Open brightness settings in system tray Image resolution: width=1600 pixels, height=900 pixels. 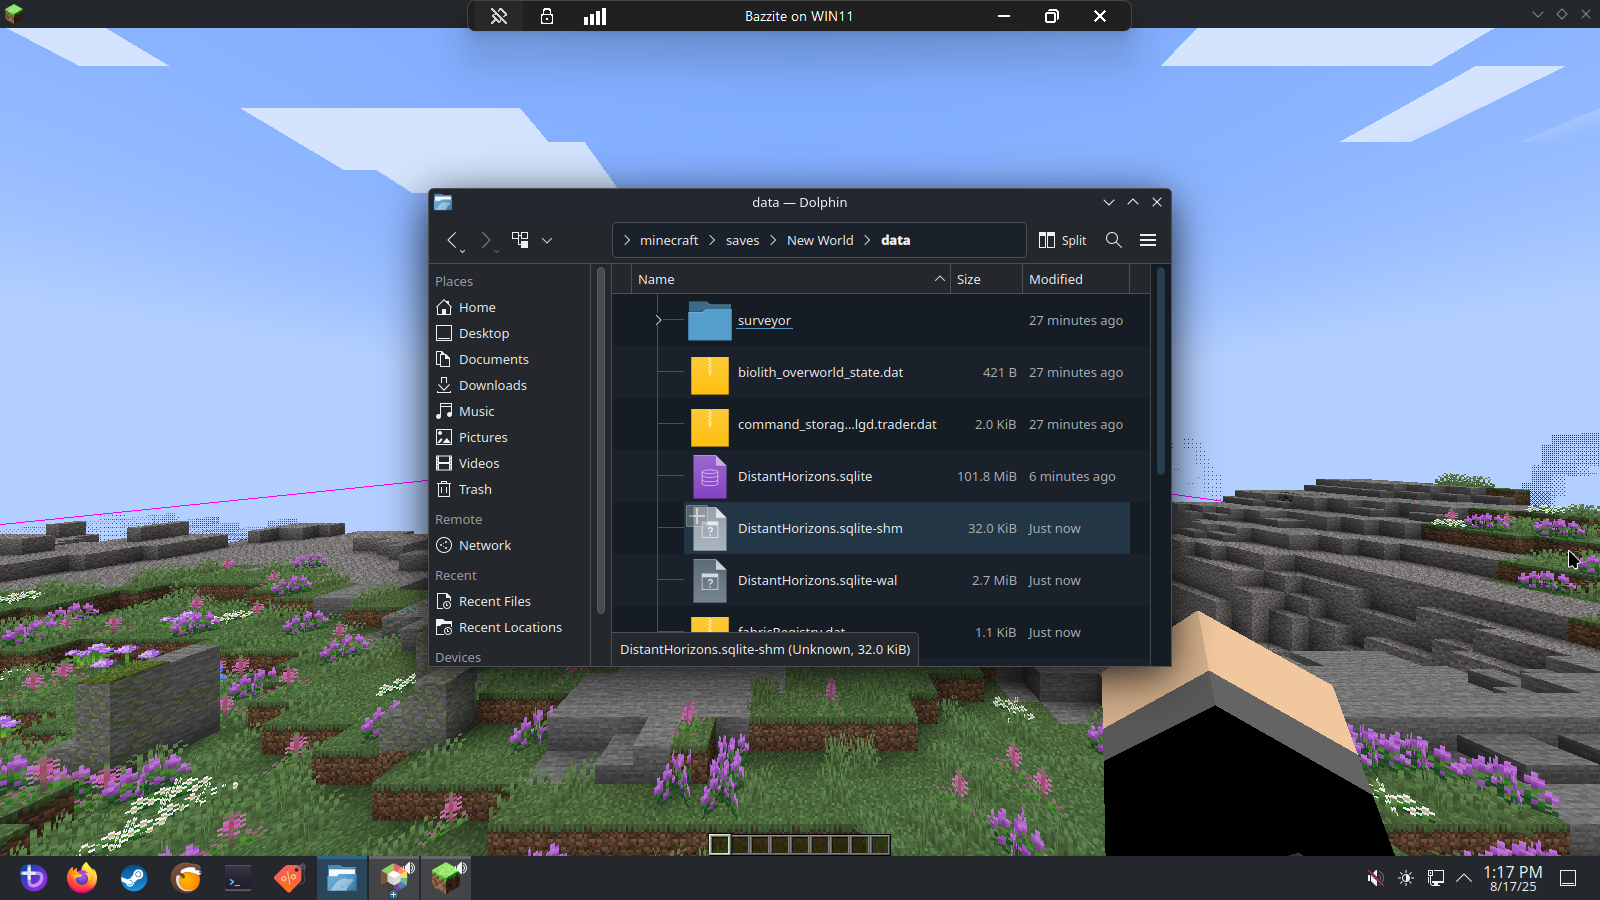1406,878
